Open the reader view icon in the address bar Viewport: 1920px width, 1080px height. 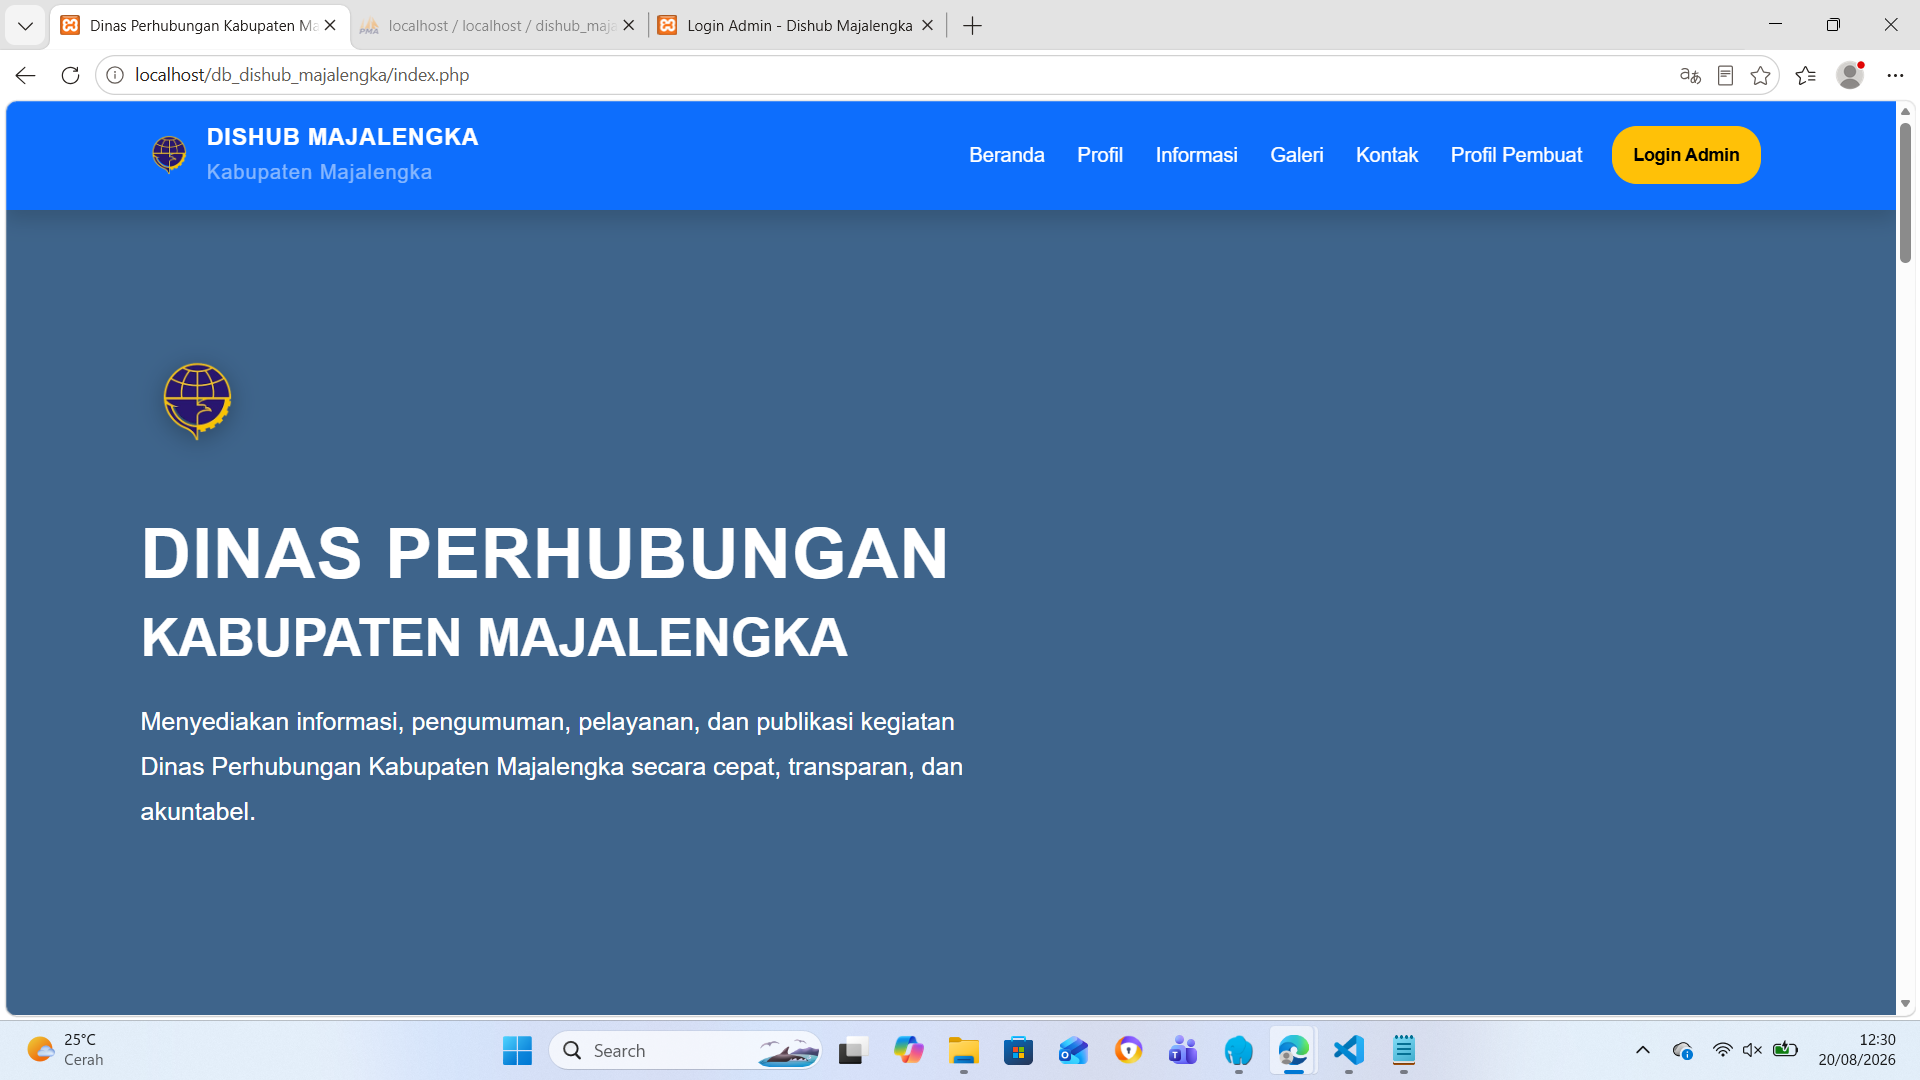[1725, 75]
